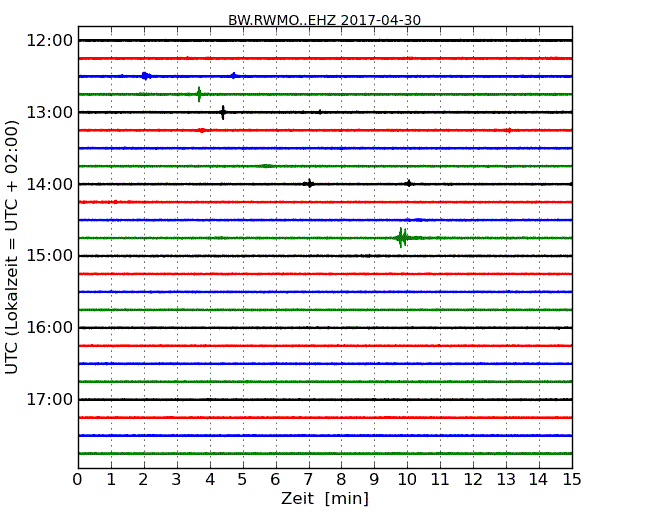Click x-axis tick label 6
The image size is (650, 520).
(x=275, y=480)
